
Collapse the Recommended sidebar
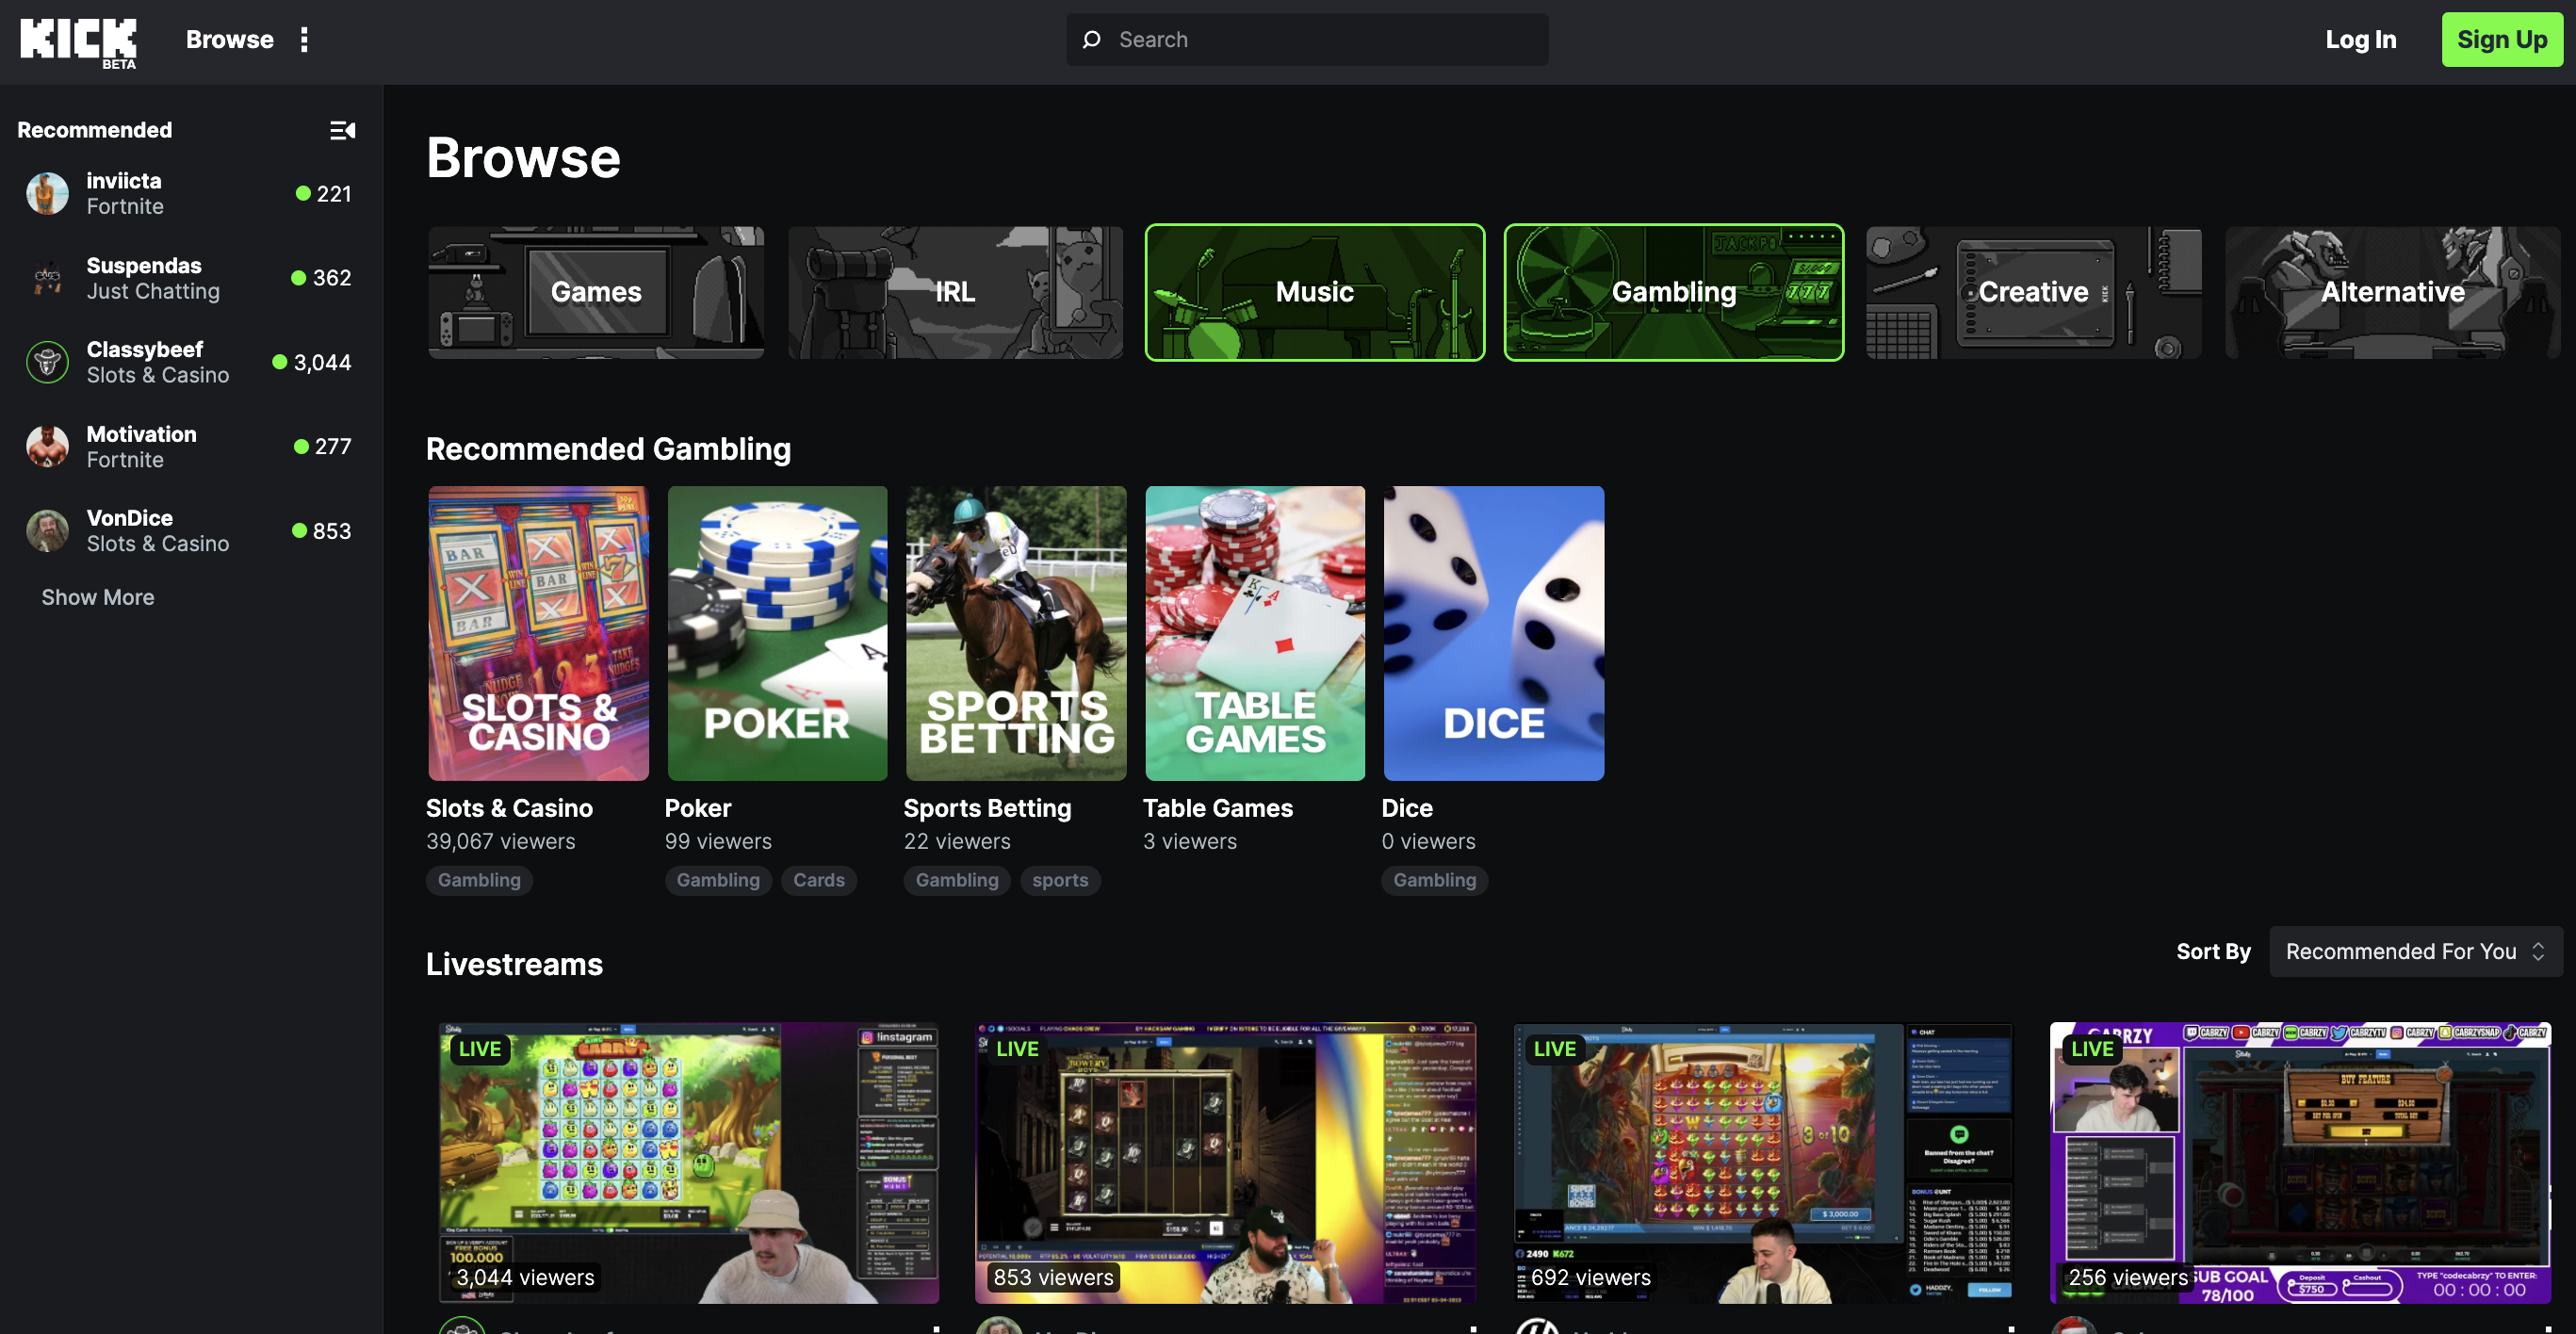(342, 130)
